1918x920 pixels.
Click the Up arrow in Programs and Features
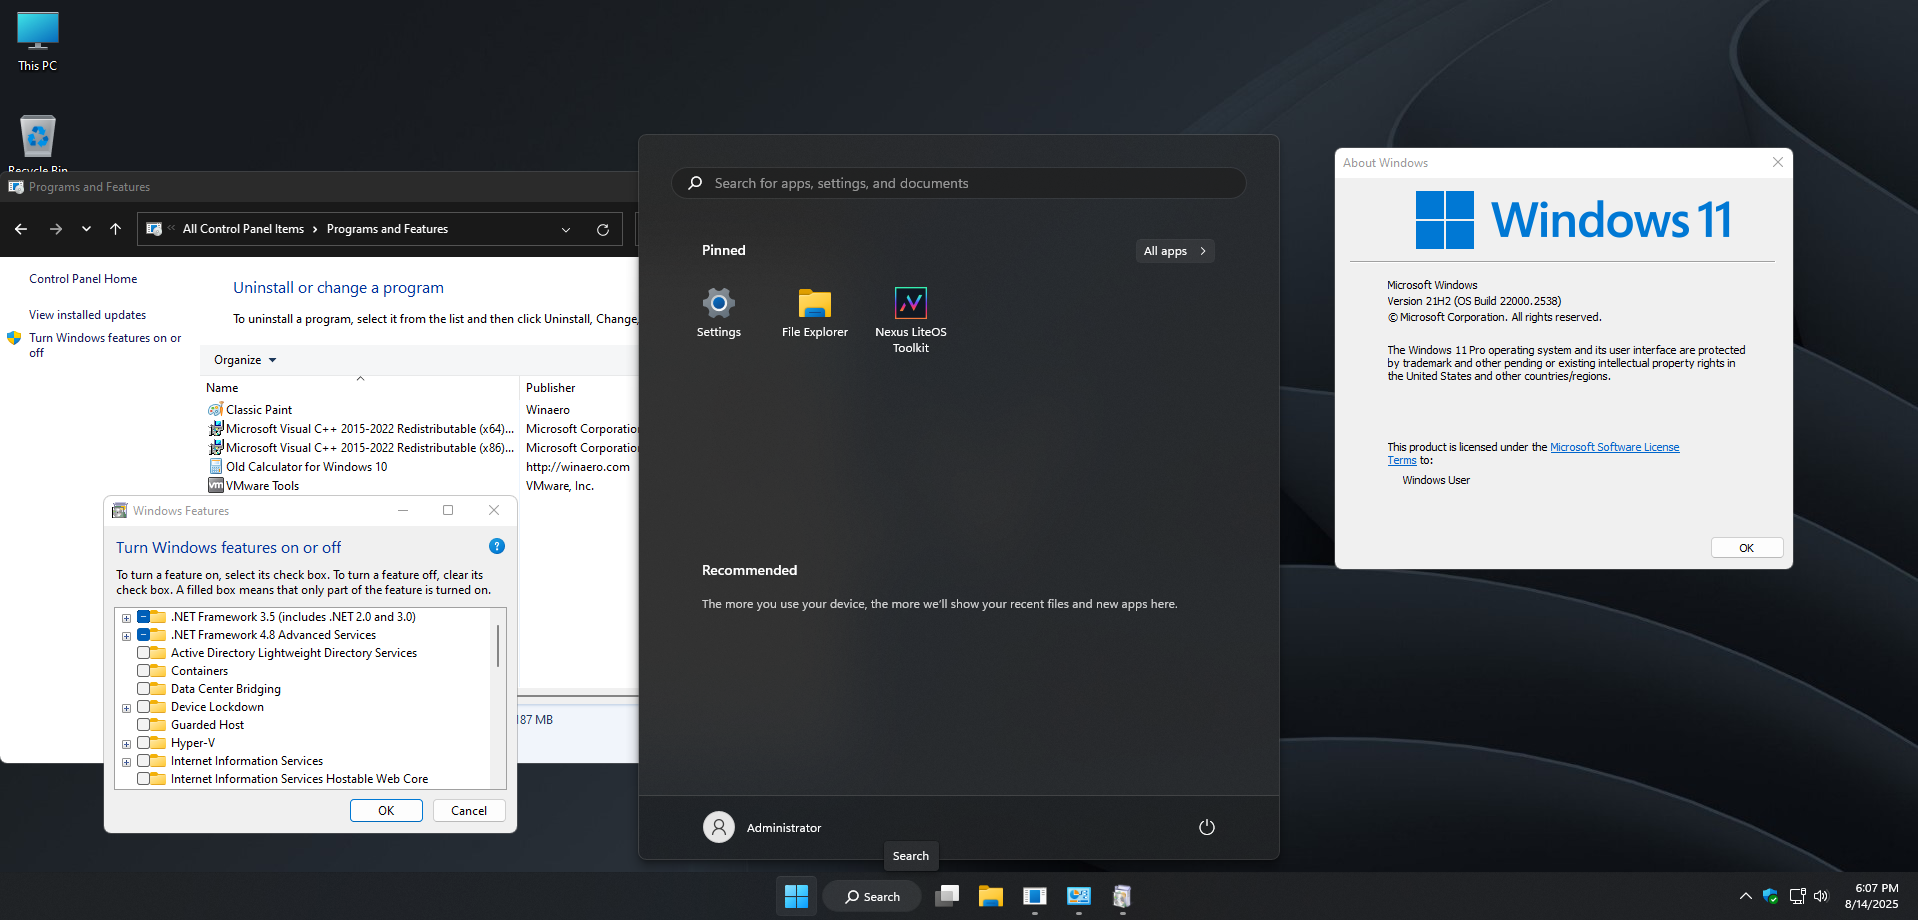click(116, 229)
